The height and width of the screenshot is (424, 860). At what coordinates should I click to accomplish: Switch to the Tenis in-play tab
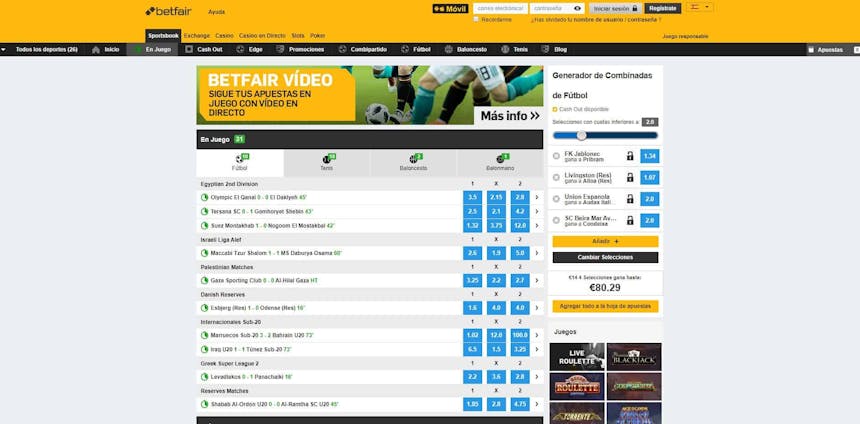(x=327, y=163)
